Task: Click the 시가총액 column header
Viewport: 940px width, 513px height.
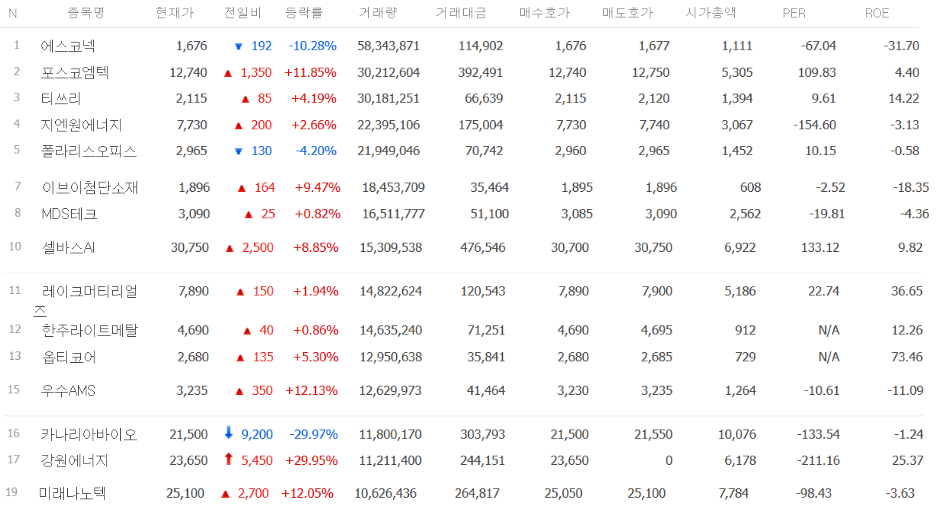Action: click(x=711, y=13)
